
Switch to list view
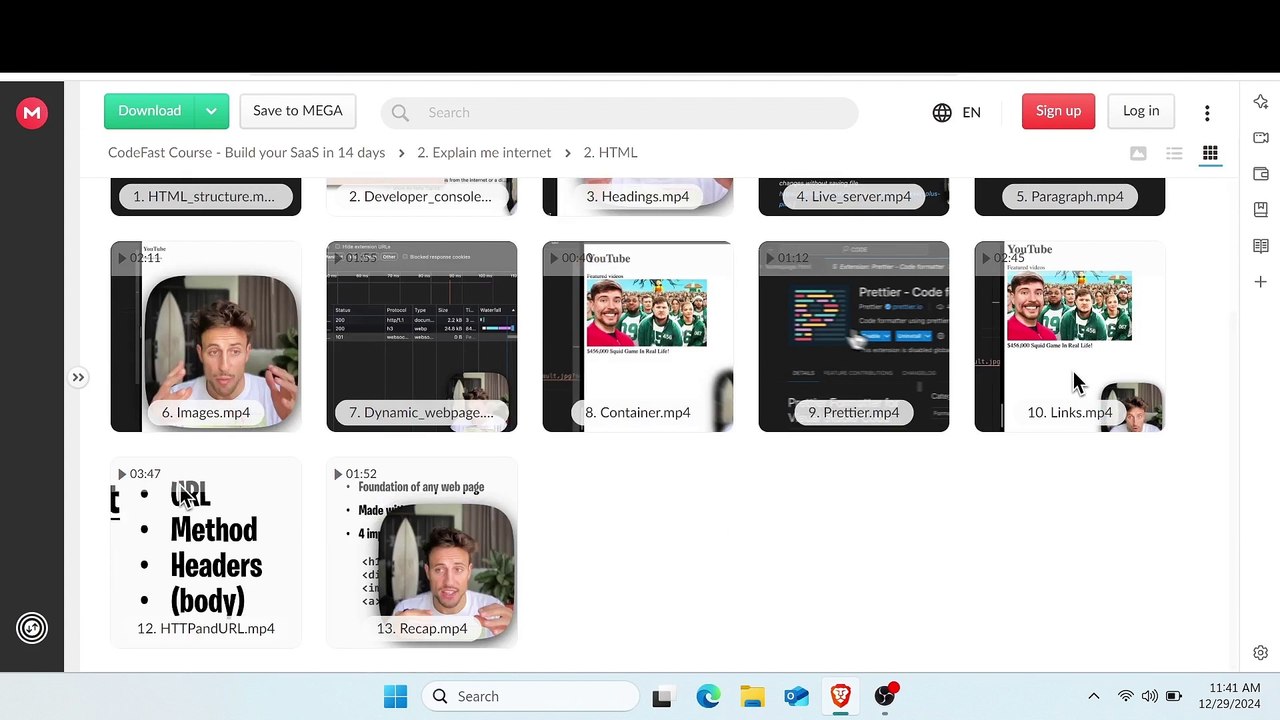coord(1174,153)
